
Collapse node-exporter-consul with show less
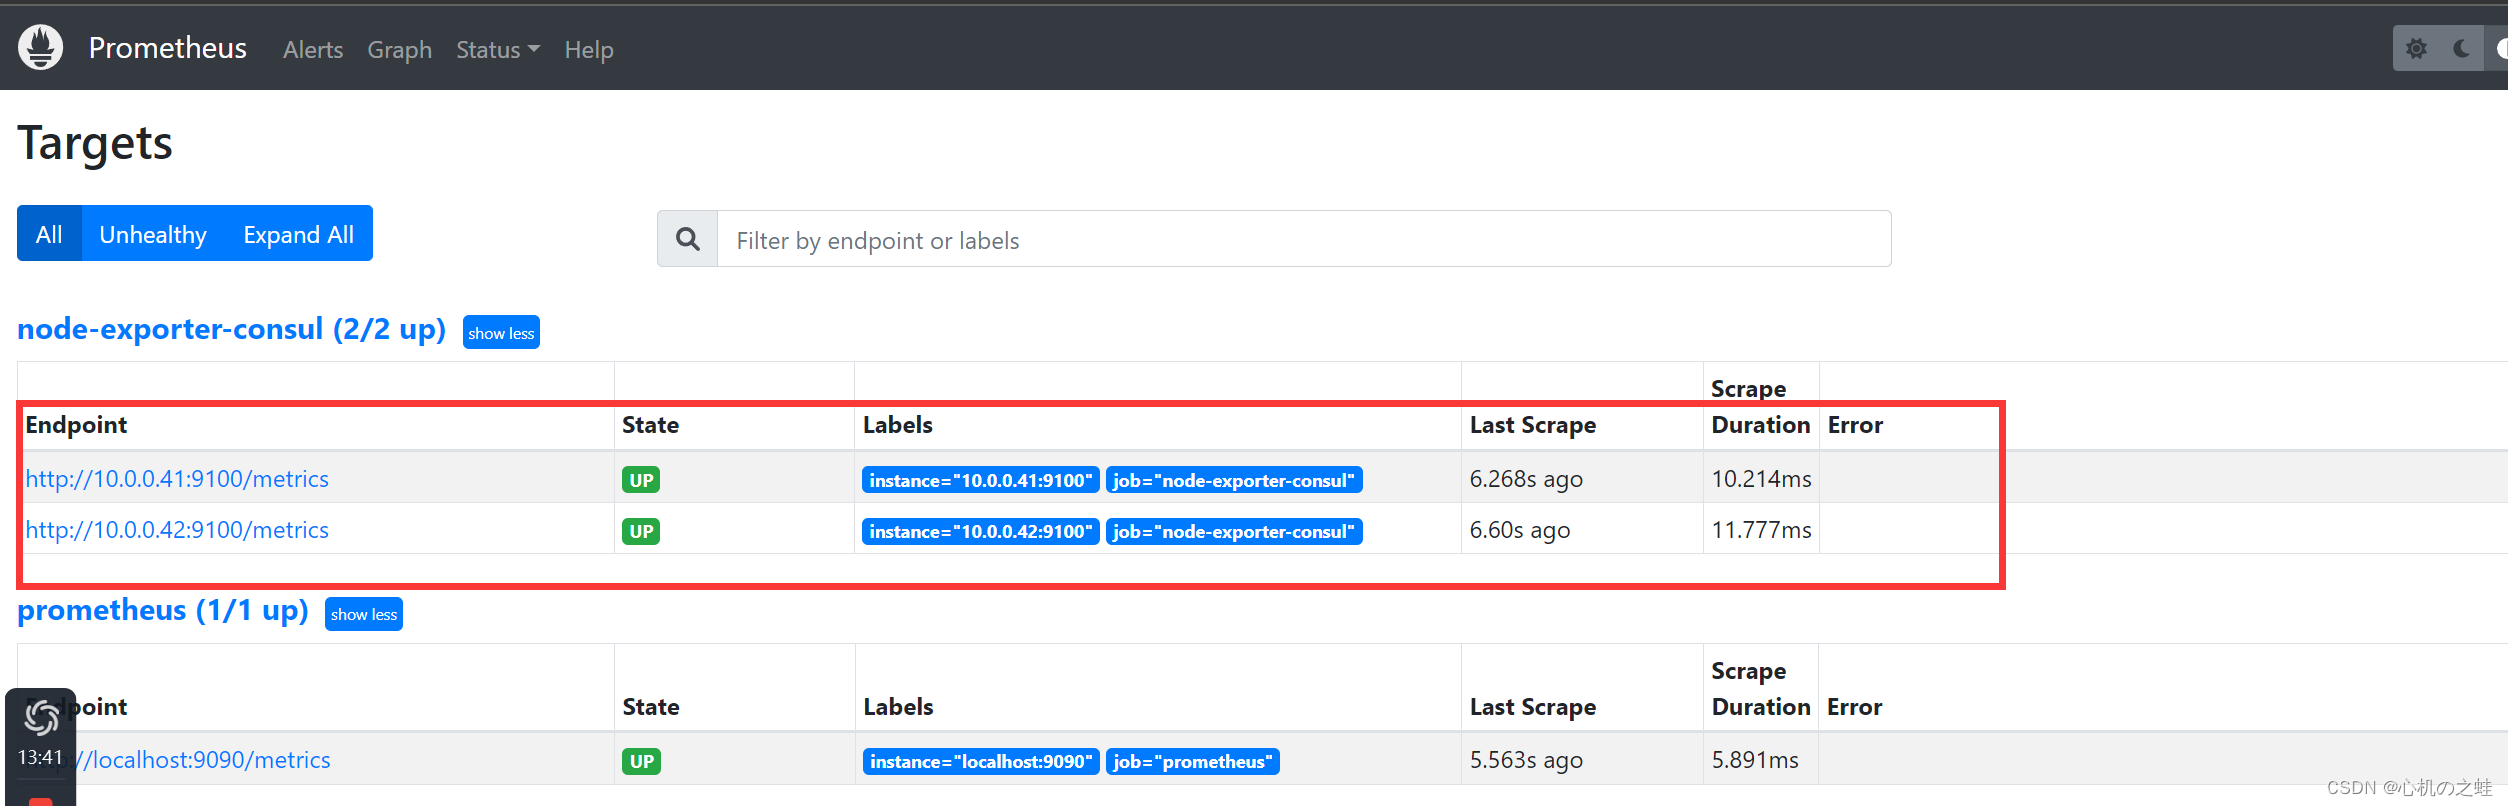point(501,333)
